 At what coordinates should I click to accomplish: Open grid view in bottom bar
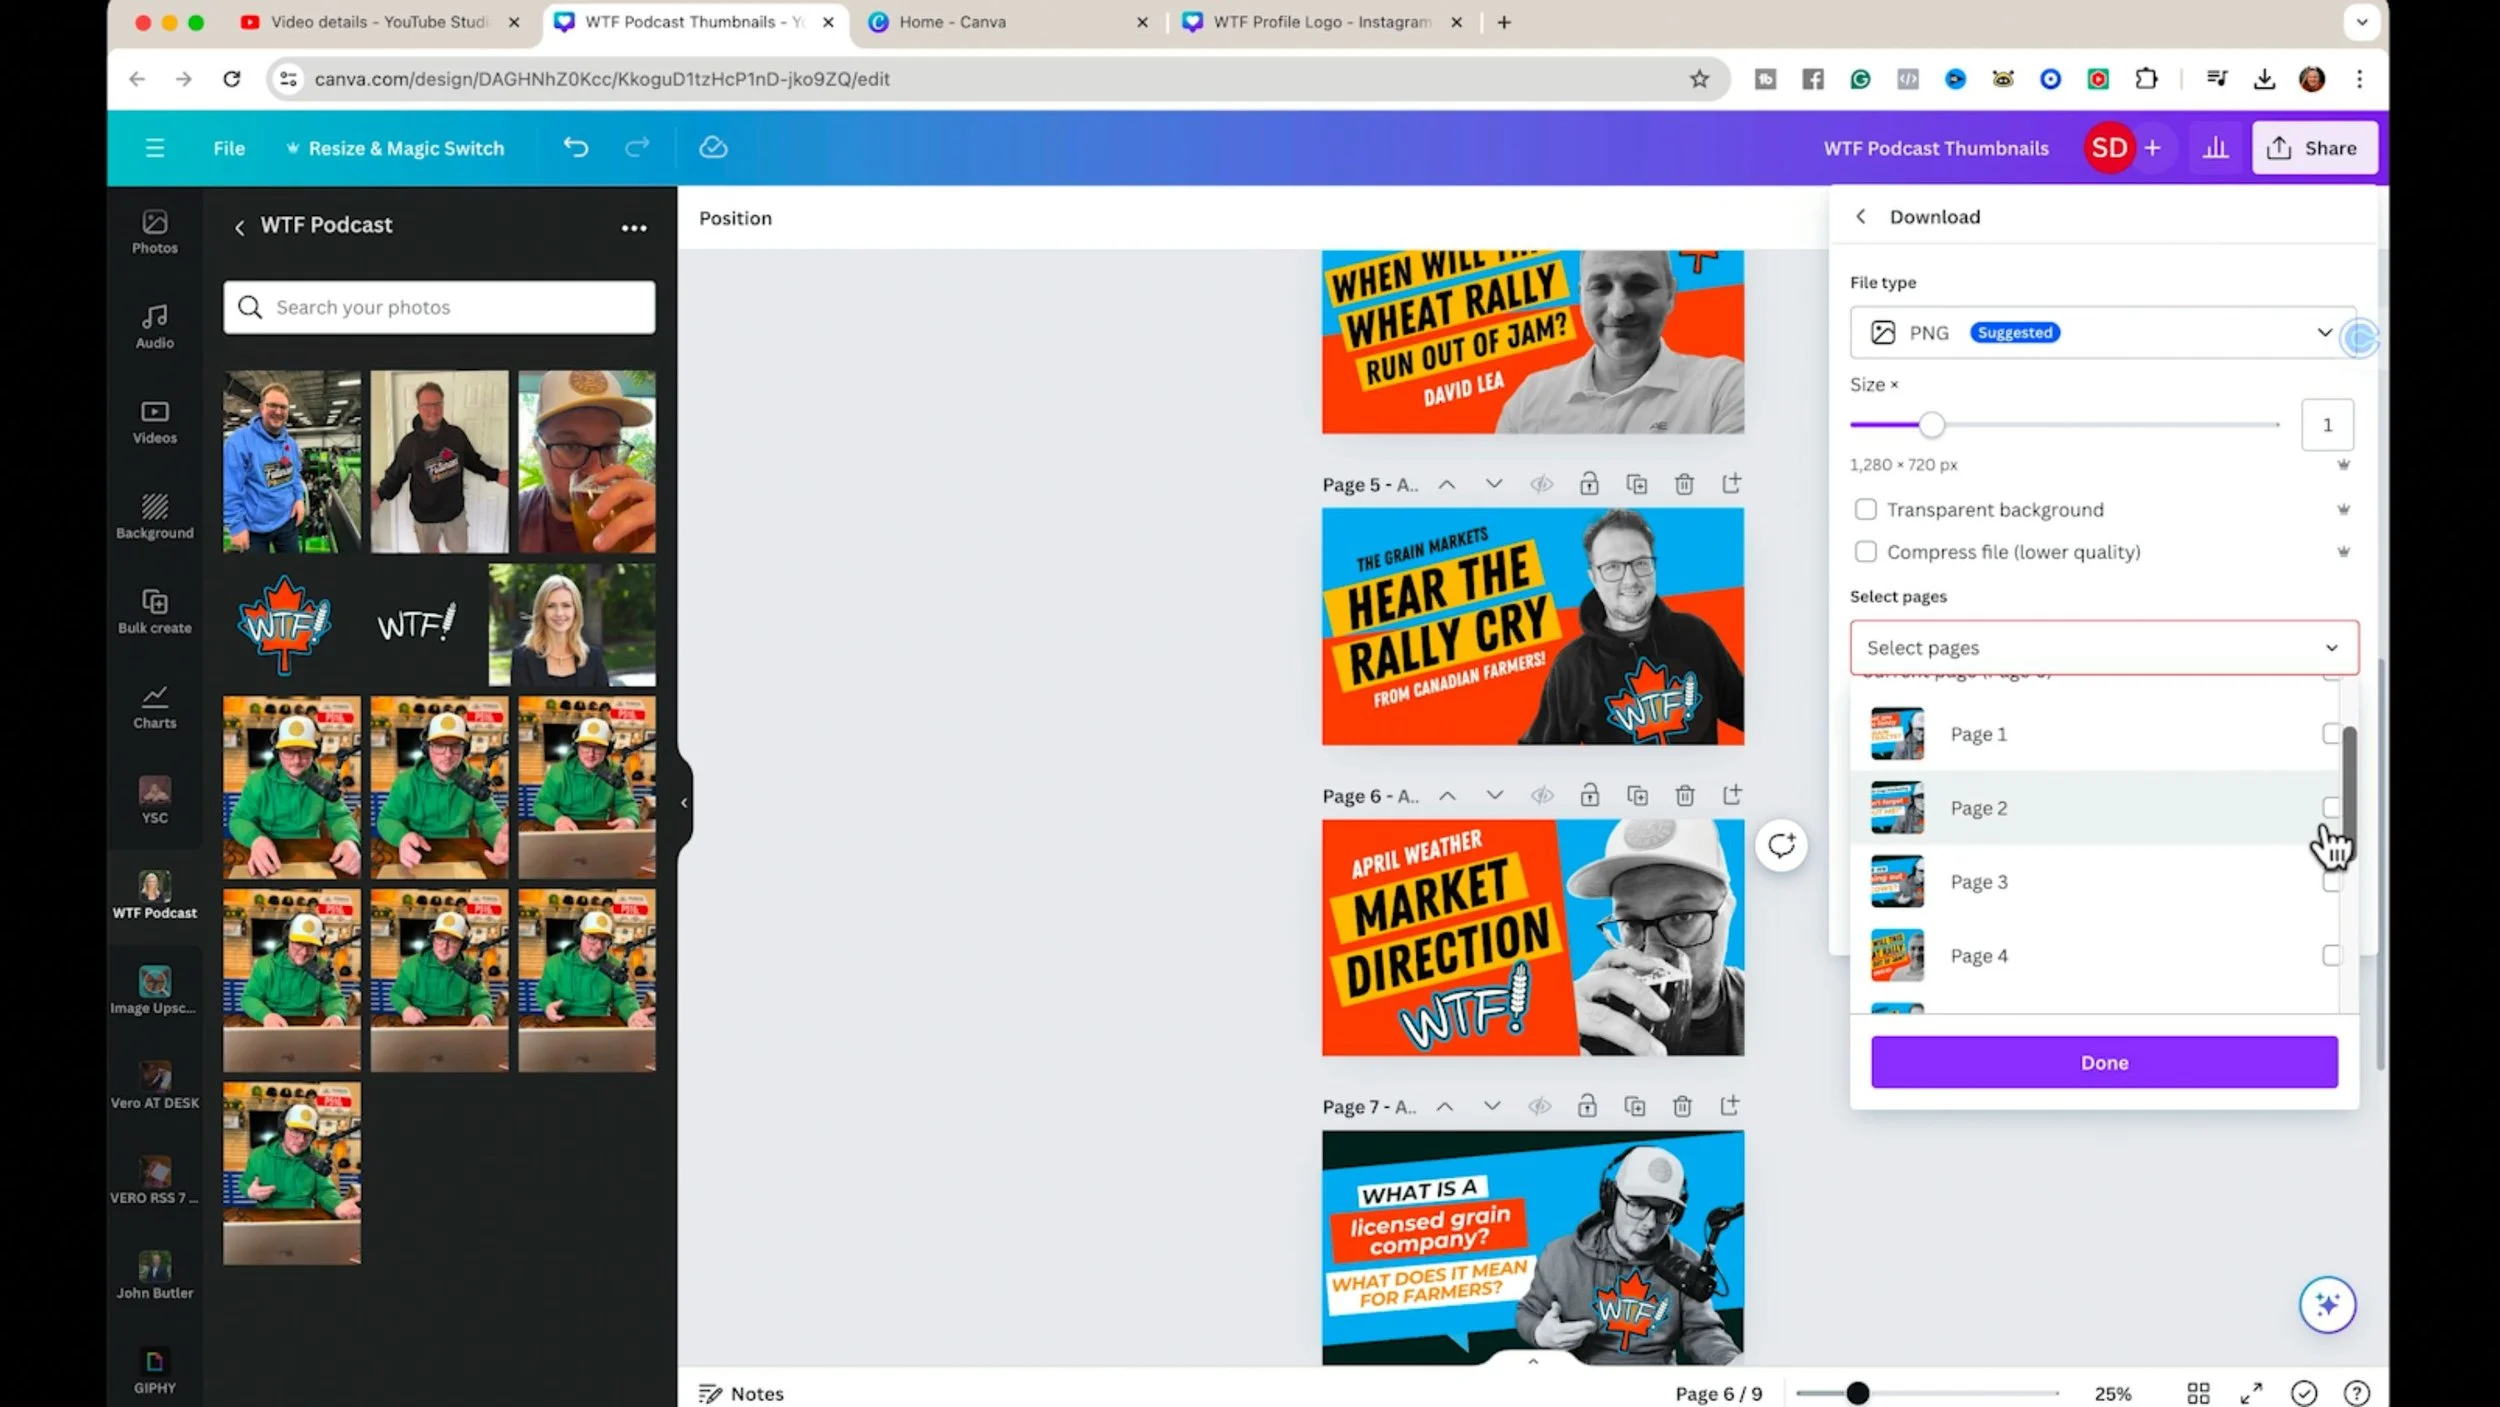pyautogui.click(x=2198, y=1394)
